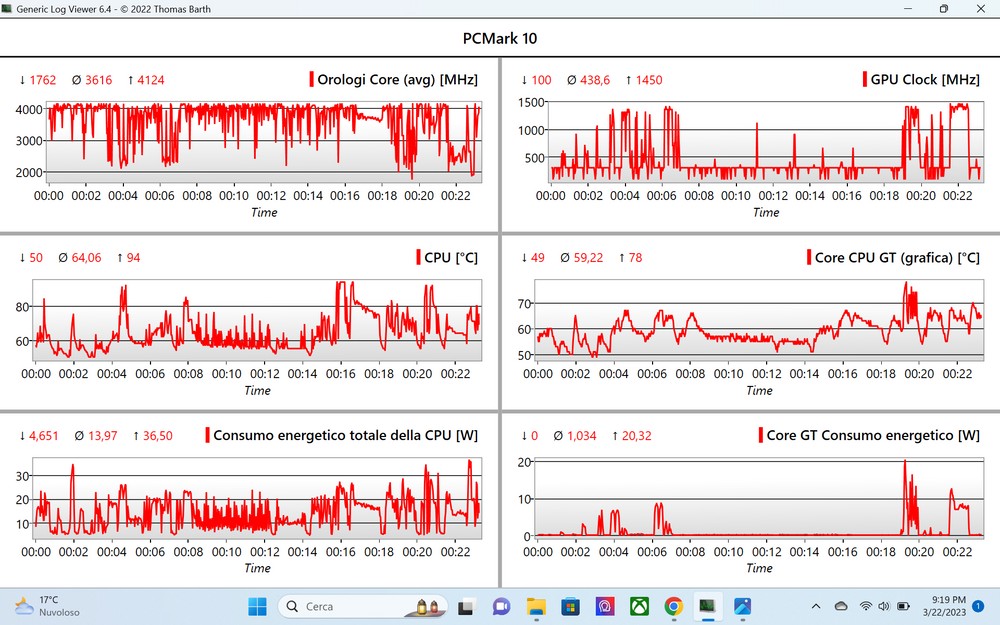Click the GPU clock average value 438,6
Viewport: 1000px width, 625px height.
click(x=595, y=80)
